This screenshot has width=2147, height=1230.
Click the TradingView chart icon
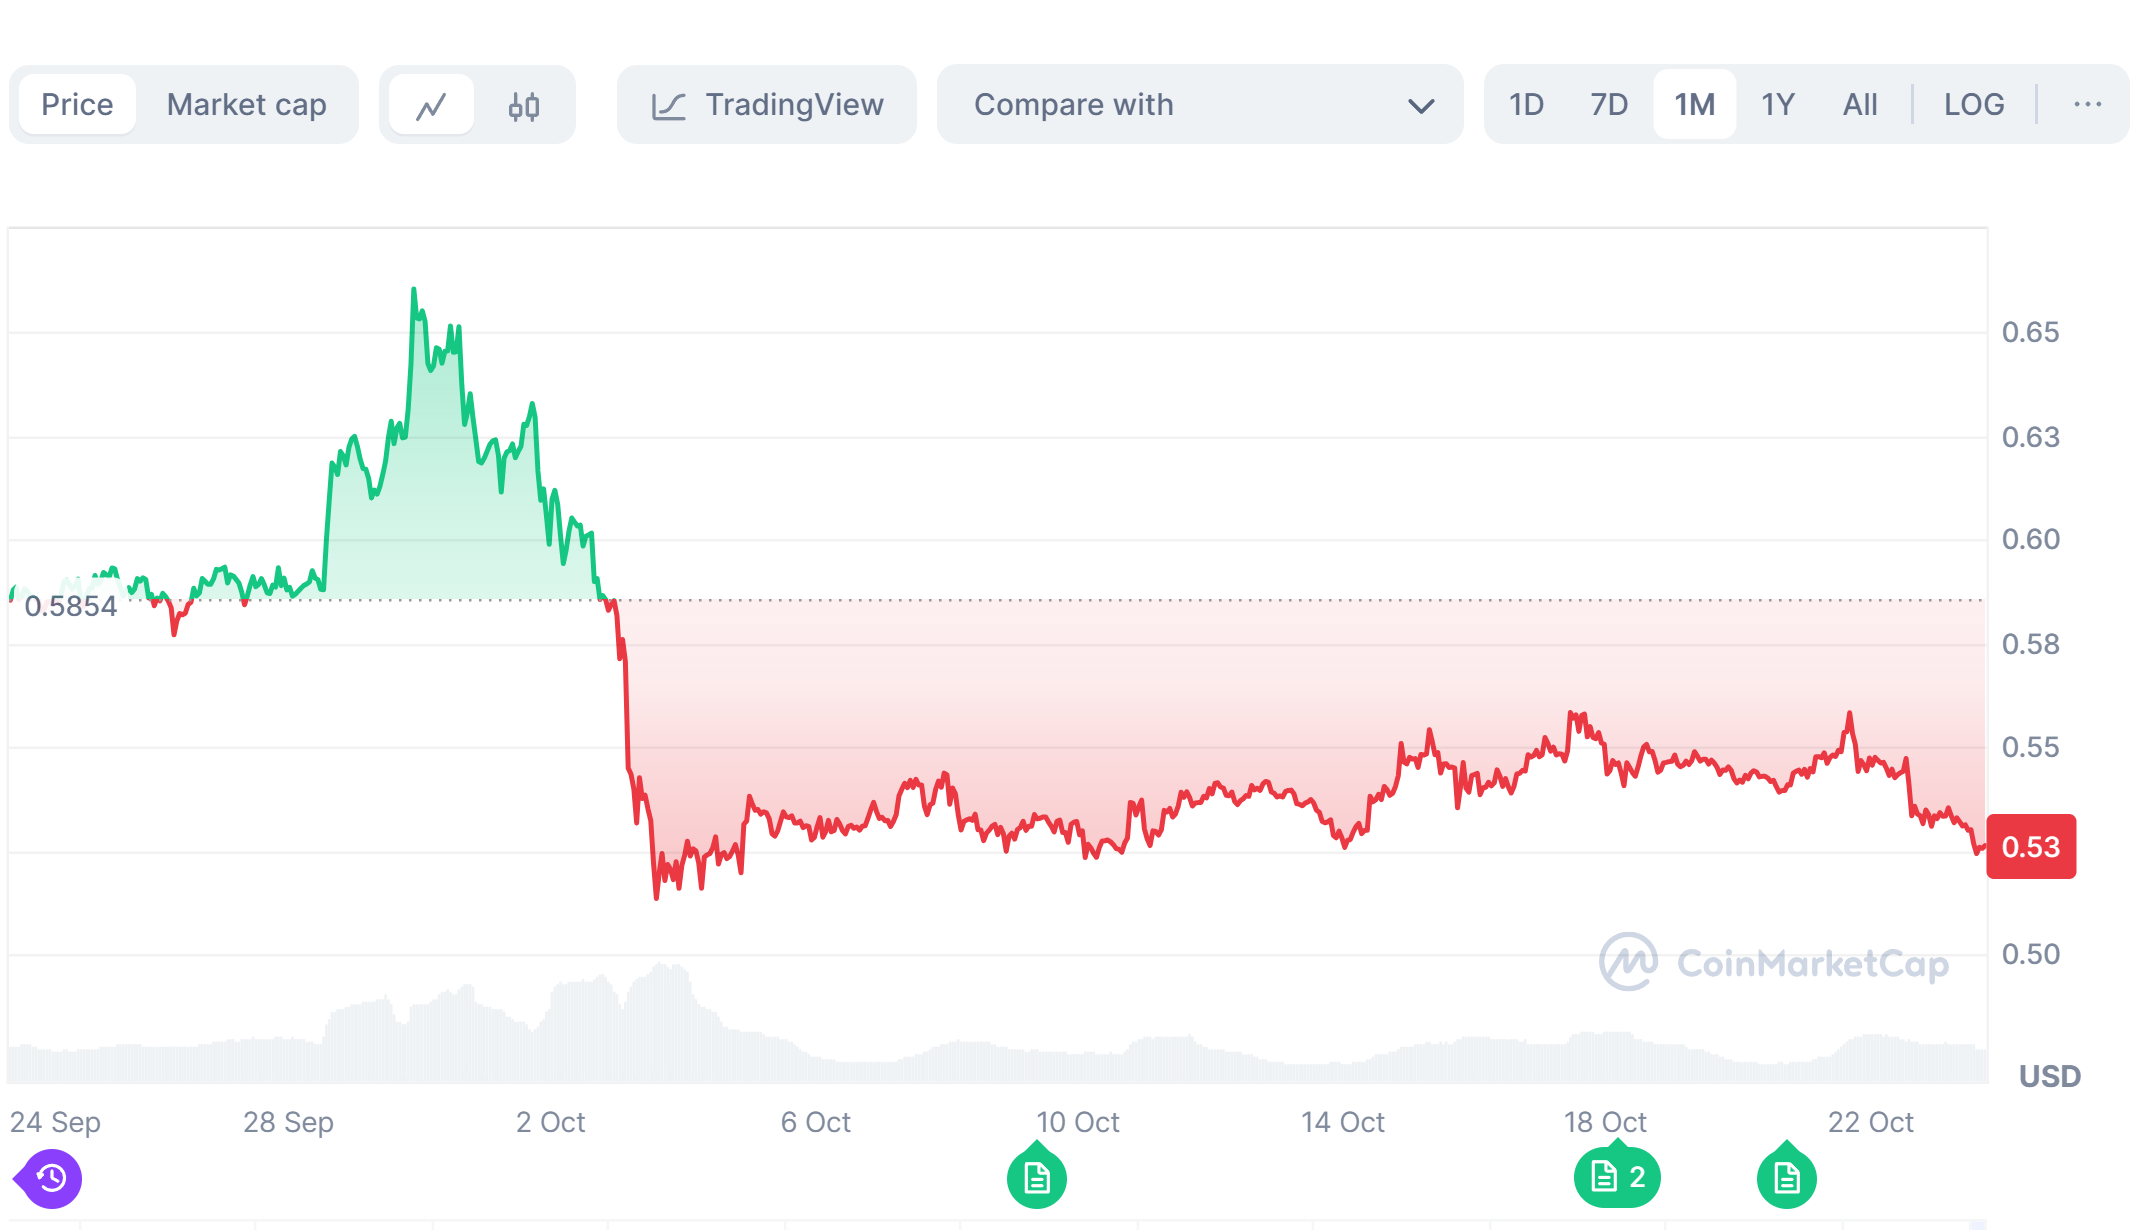click(x=668, y=106)
